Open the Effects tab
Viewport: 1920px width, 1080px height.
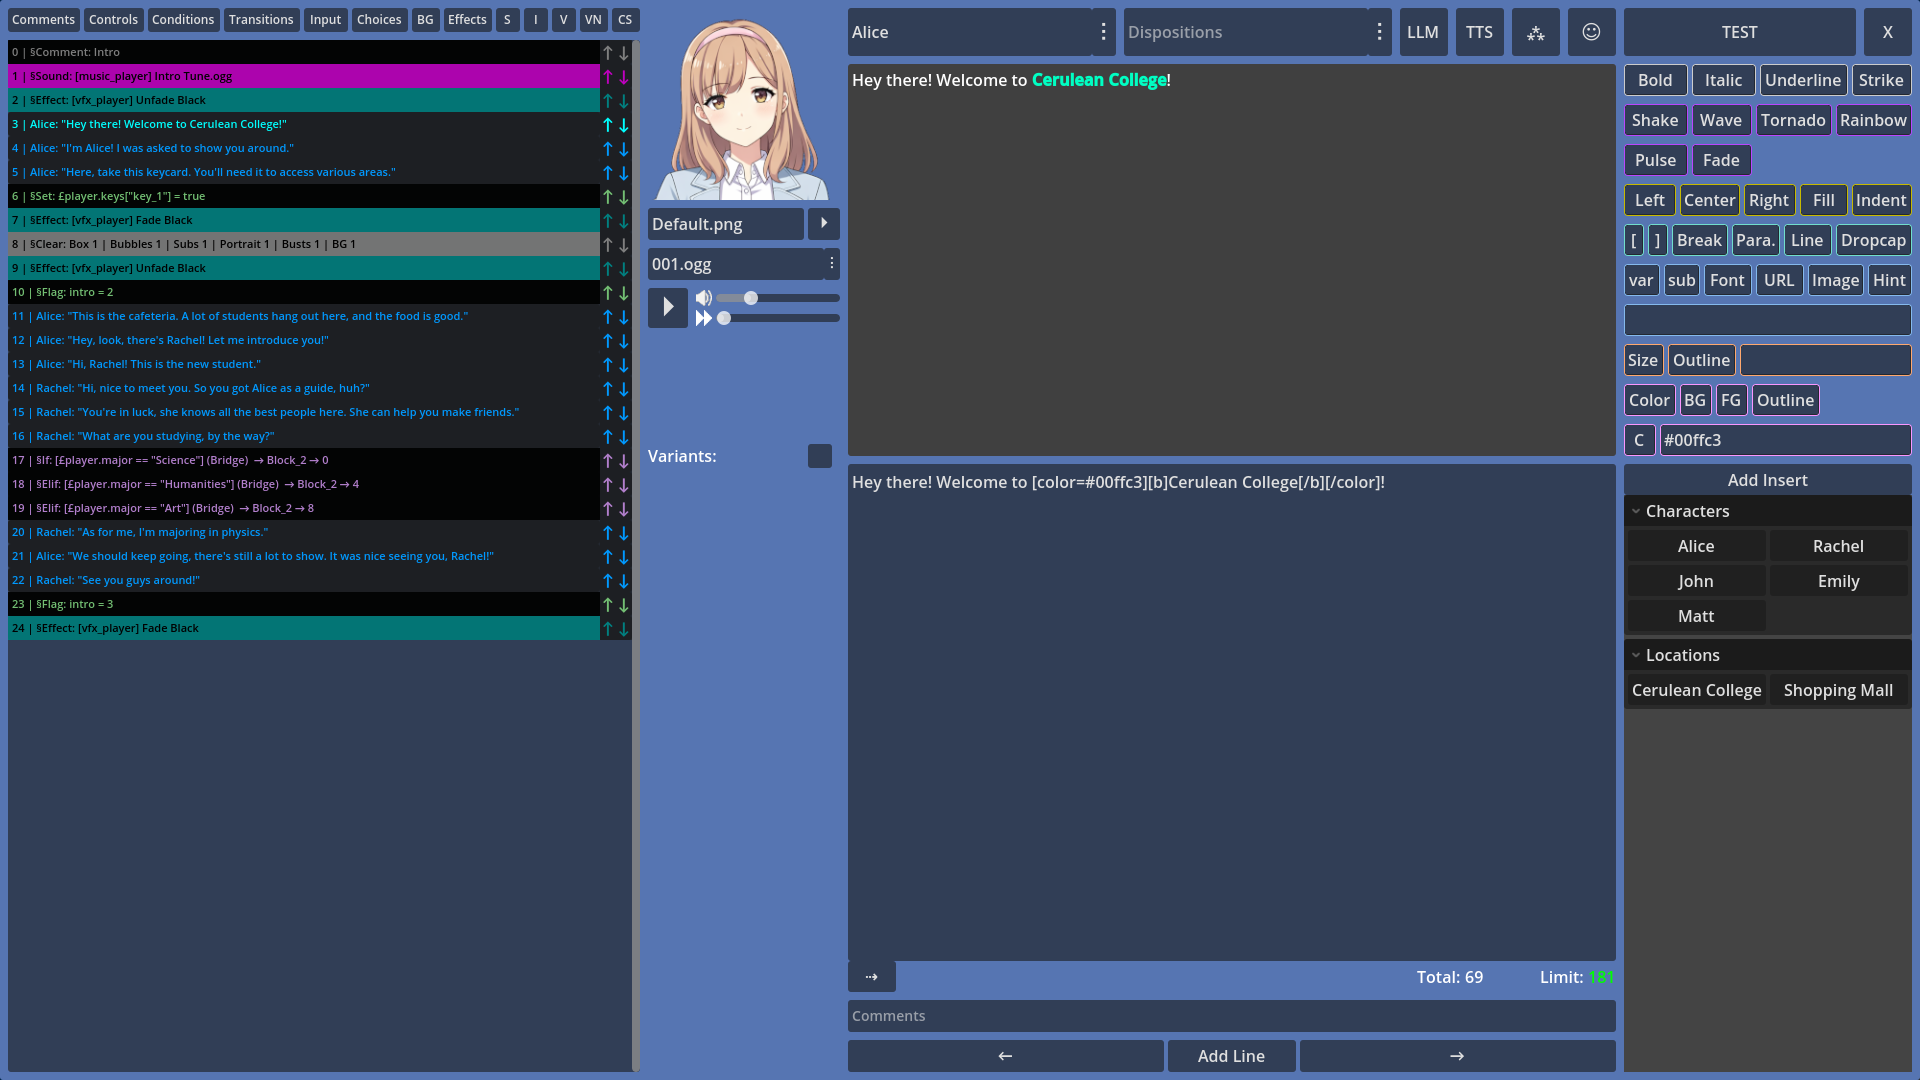point(467,20)
